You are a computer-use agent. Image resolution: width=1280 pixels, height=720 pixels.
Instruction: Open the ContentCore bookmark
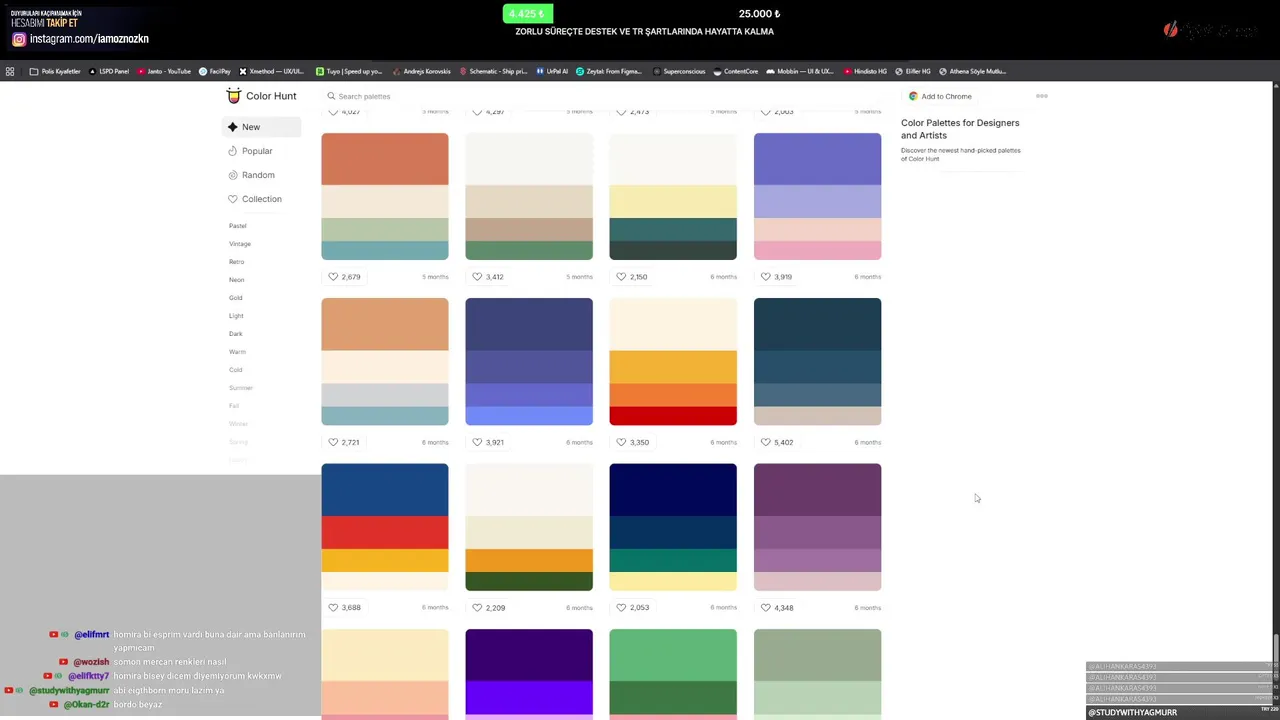[x=736, y=71]
